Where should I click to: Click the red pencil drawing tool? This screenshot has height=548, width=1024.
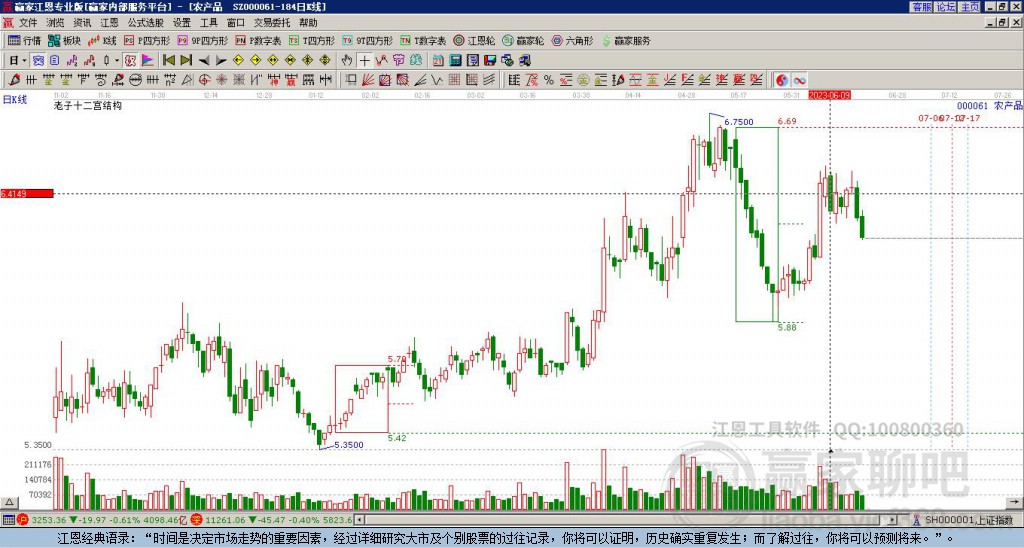click(x=14, y=80)
